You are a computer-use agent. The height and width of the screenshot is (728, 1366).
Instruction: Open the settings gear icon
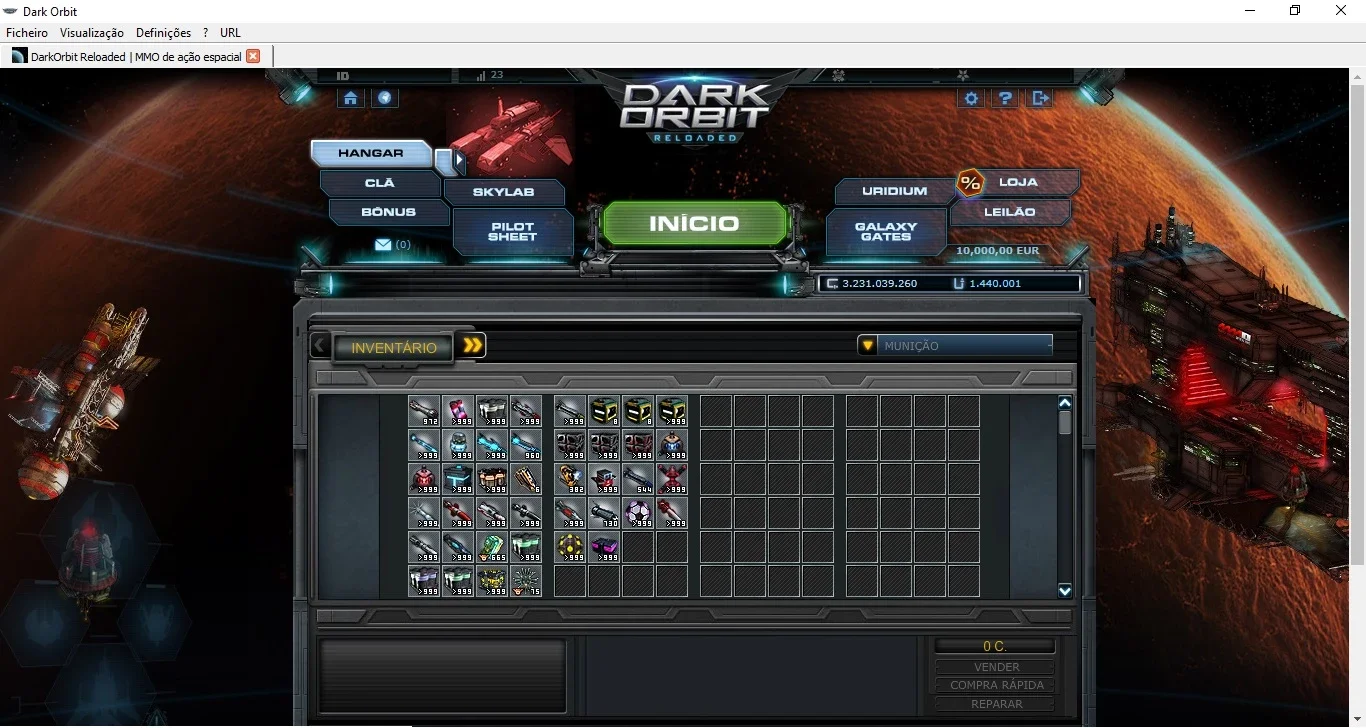pyautogui.click(x=971, y=98)
